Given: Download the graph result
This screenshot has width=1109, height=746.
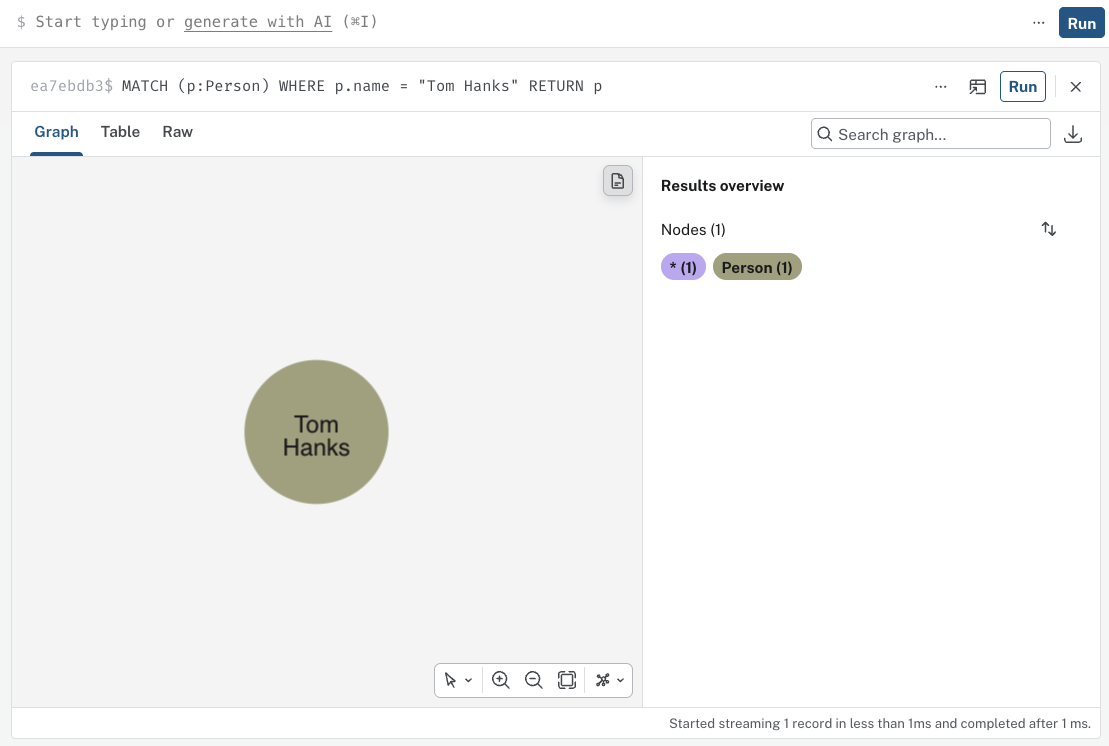Looking at the screenshot, I should 1073,134.
